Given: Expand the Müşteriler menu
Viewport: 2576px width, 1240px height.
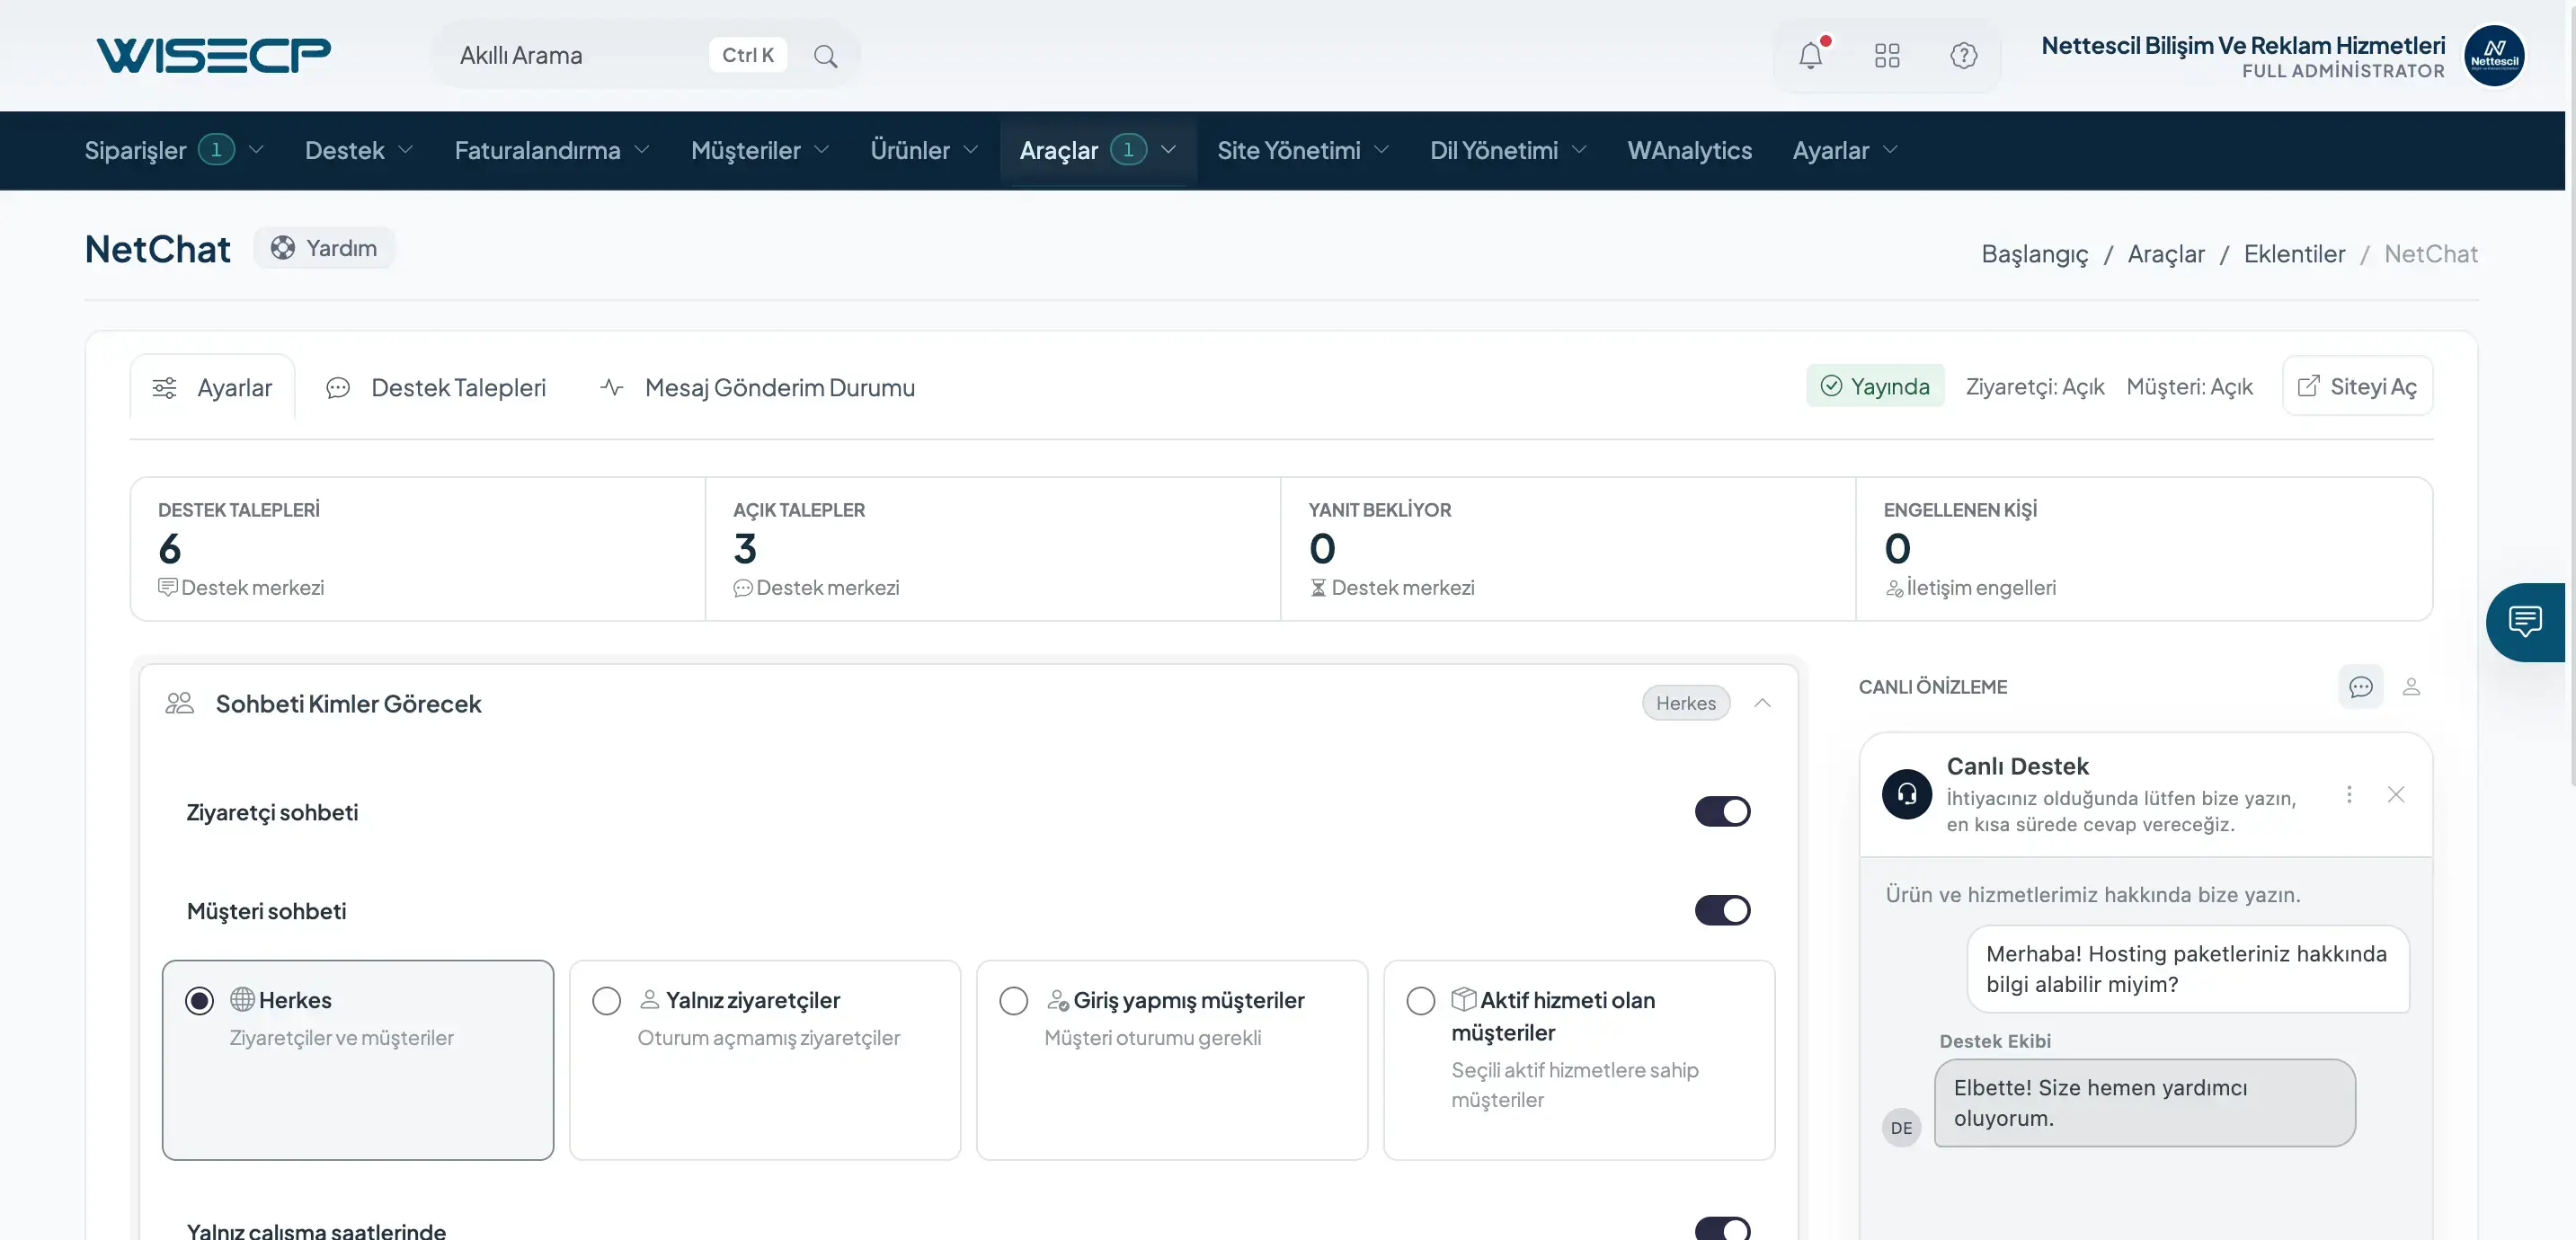Looking at the screenshot, I should click(760, 150).
